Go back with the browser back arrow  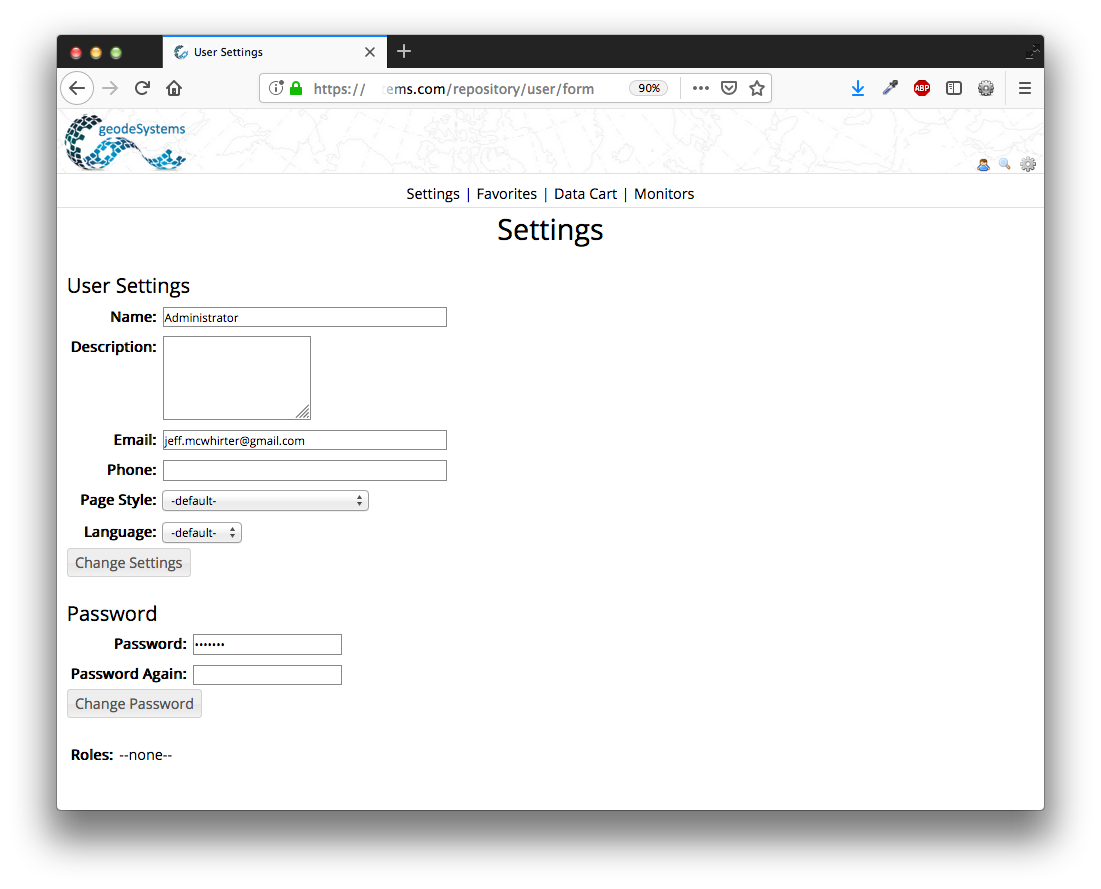[77, 88]
